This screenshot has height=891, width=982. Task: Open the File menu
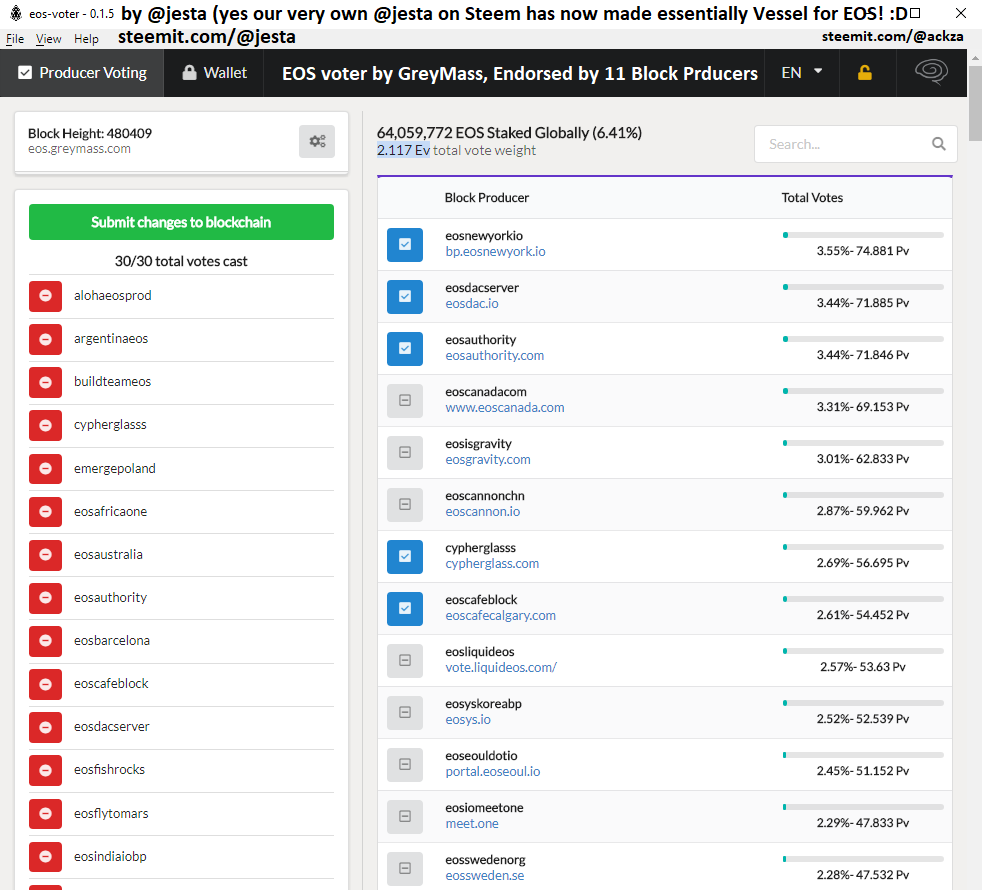pos(15,39)
